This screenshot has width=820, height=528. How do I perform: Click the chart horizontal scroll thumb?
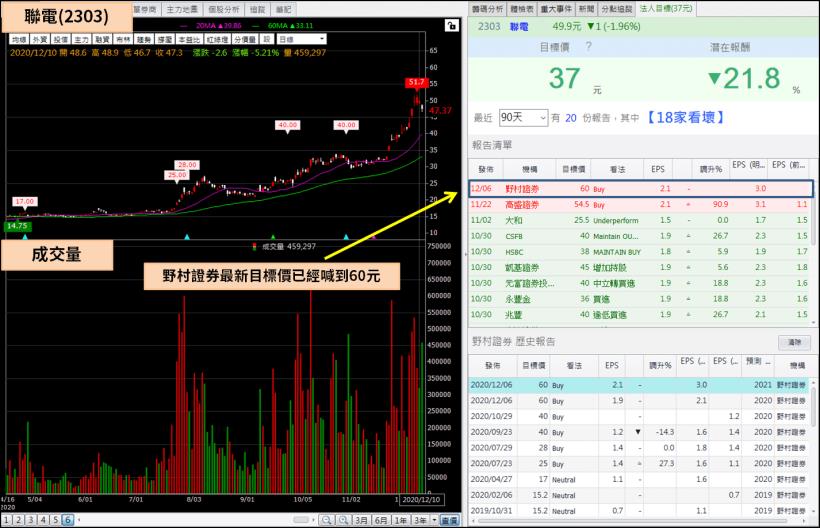click(301, 520)
